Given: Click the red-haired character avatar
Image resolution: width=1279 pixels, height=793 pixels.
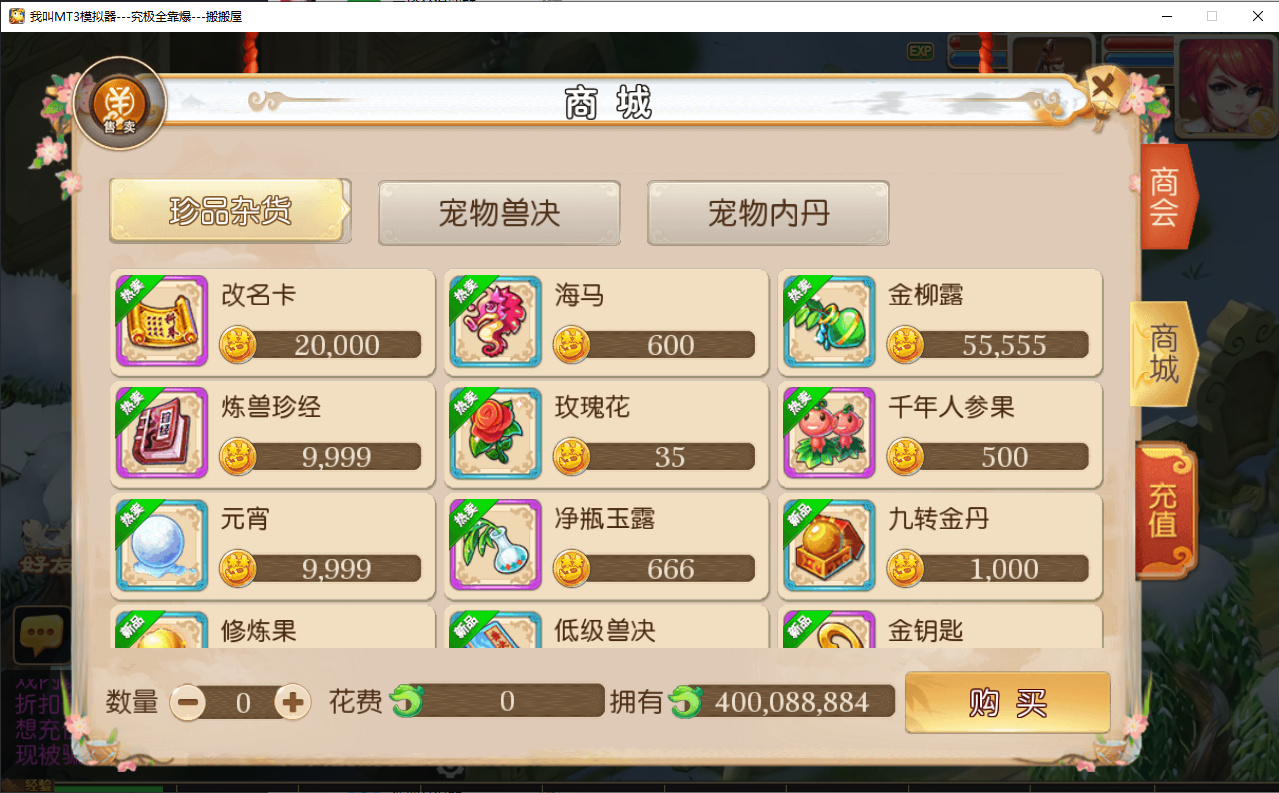Looking at the screenshot, I should point(1226,87).
